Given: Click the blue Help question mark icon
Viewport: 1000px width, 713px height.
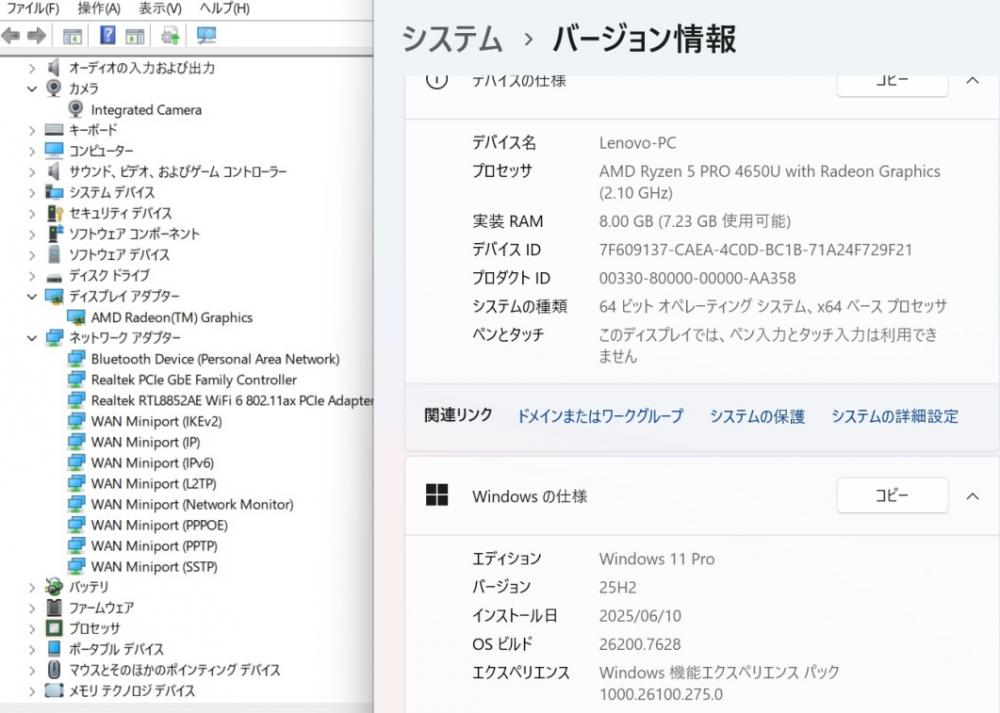Looking at the screenshot, I should (x=107, y=36).
